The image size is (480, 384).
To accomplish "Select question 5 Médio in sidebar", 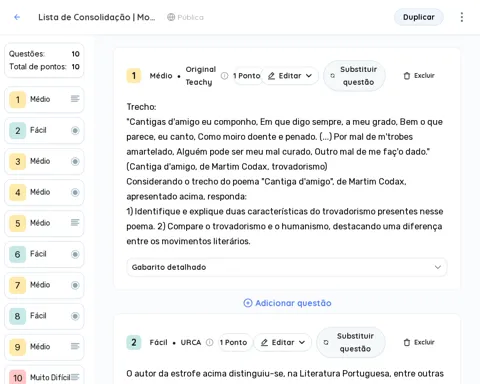I will [44, 223].
